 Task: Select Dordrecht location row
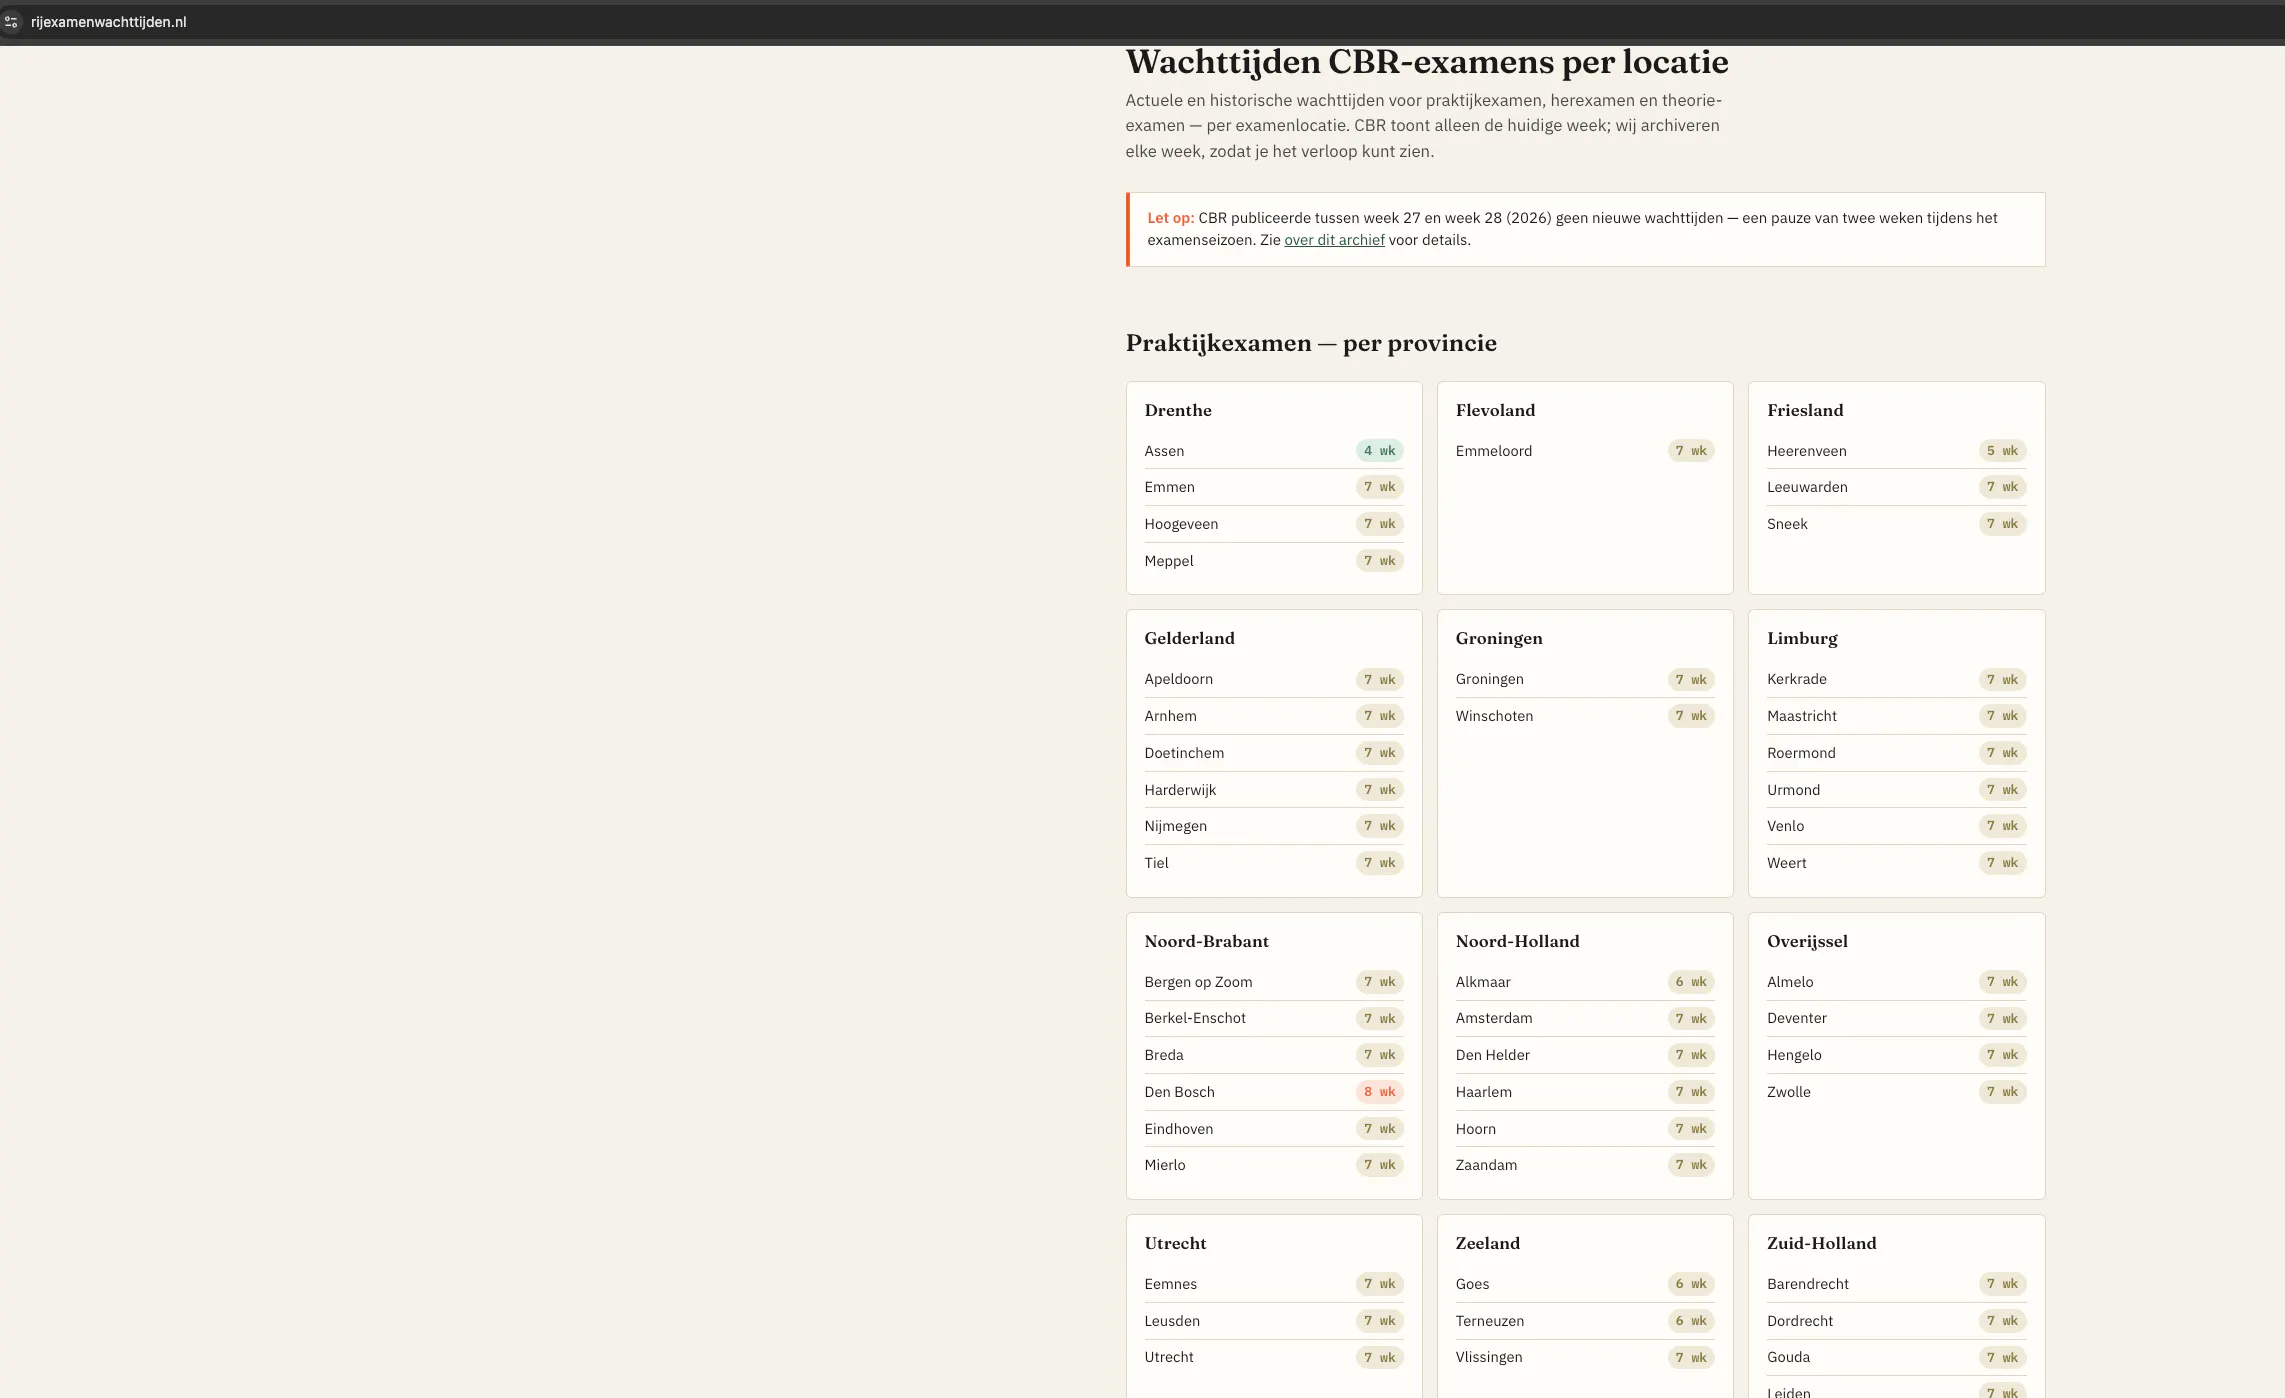coord(1896,1321)
